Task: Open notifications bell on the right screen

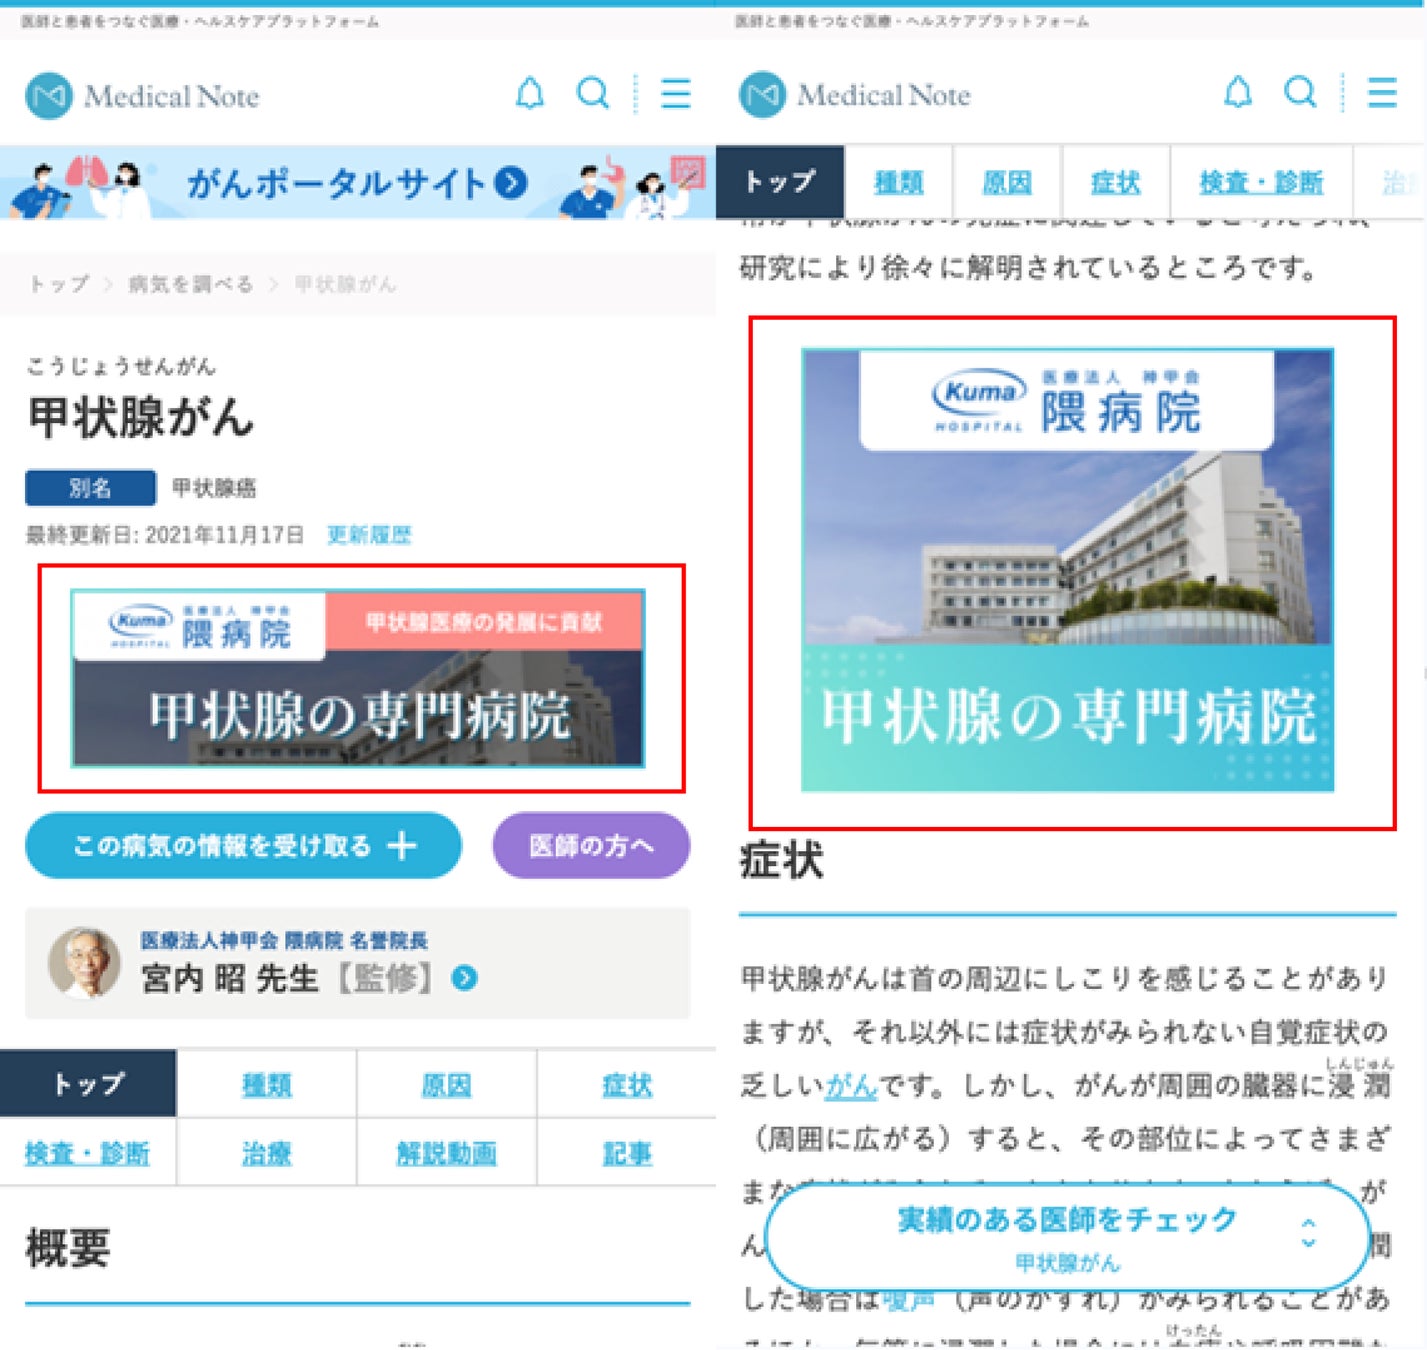Action: [x=1238, y=93]
